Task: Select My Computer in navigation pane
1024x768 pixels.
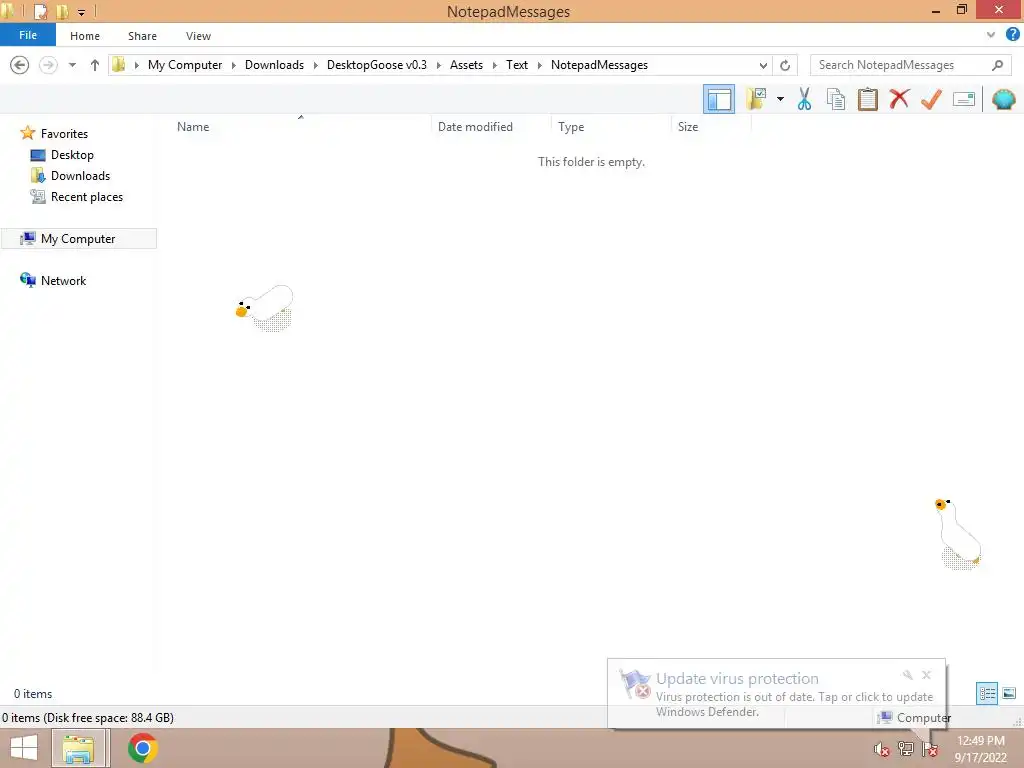Action: (78, 238)
